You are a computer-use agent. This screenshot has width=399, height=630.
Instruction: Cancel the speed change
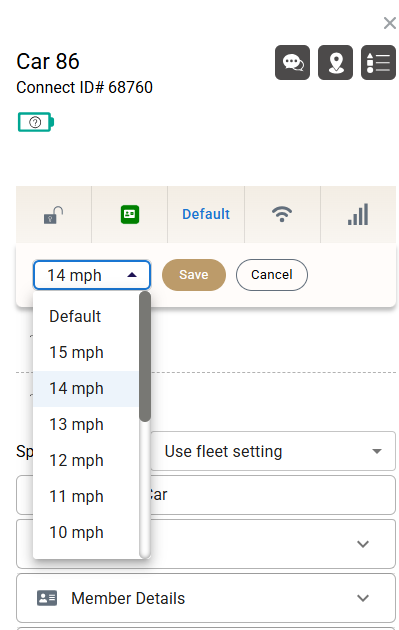pos(272,275)
